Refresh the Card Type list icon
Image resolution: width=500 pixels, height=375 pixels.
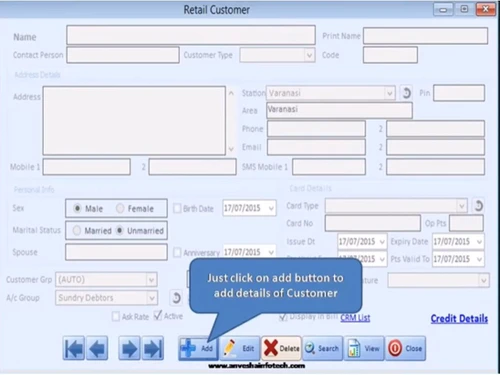(x=478, y=206)
